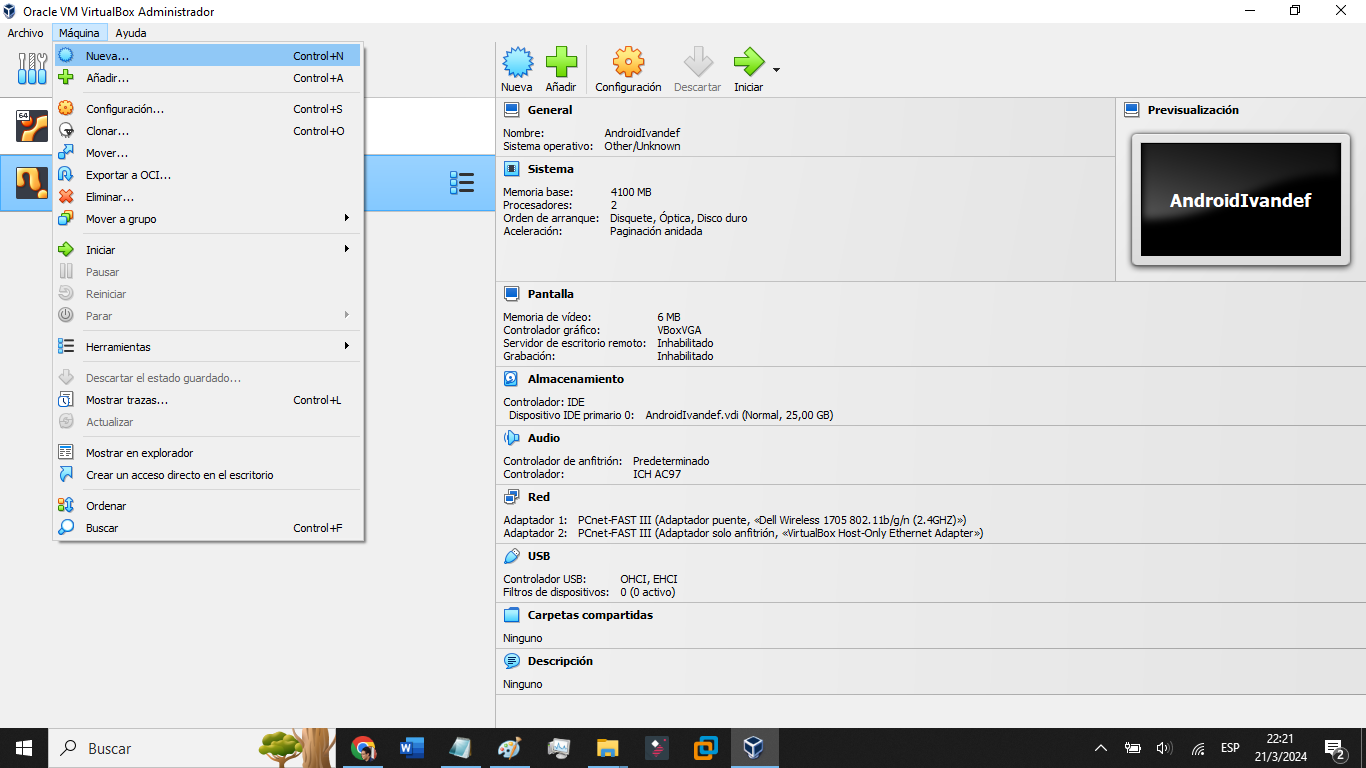Screen dimensions: 1366x768
Task: Click the General section heading
Action: coord(550,110)
